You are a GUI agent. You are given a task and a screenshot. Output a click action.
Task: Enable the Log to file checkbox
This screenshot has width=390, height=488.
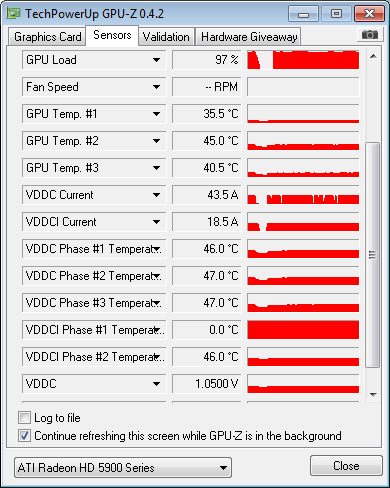tap(24, 417)
